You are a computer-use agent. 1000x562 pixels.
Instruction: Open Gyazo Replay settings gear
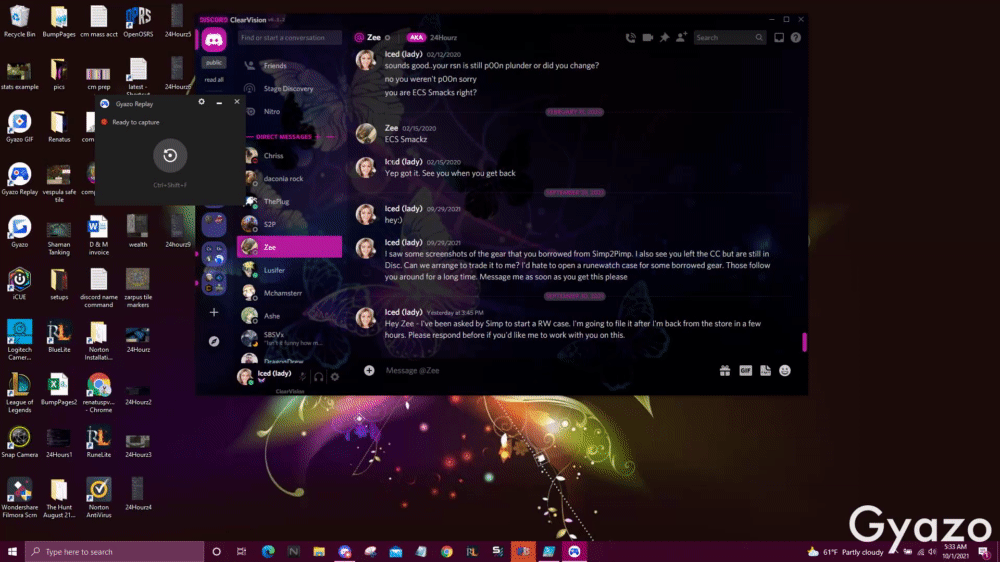tap(202, 101)
